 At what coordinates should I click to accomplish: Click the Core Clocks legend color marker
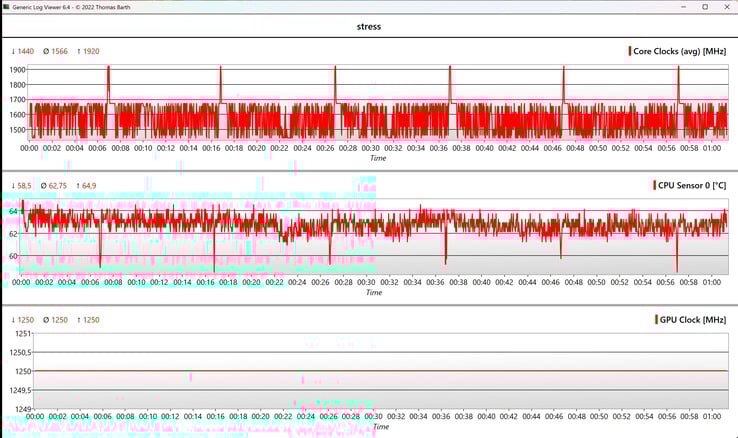(x=630, y=51)
